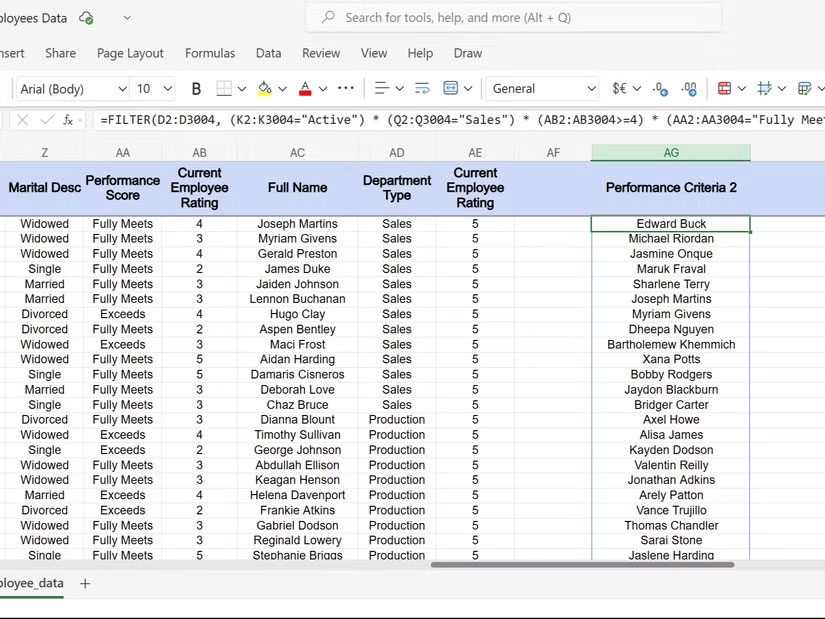Open the font size dropdown

click(x=167, y=89)
